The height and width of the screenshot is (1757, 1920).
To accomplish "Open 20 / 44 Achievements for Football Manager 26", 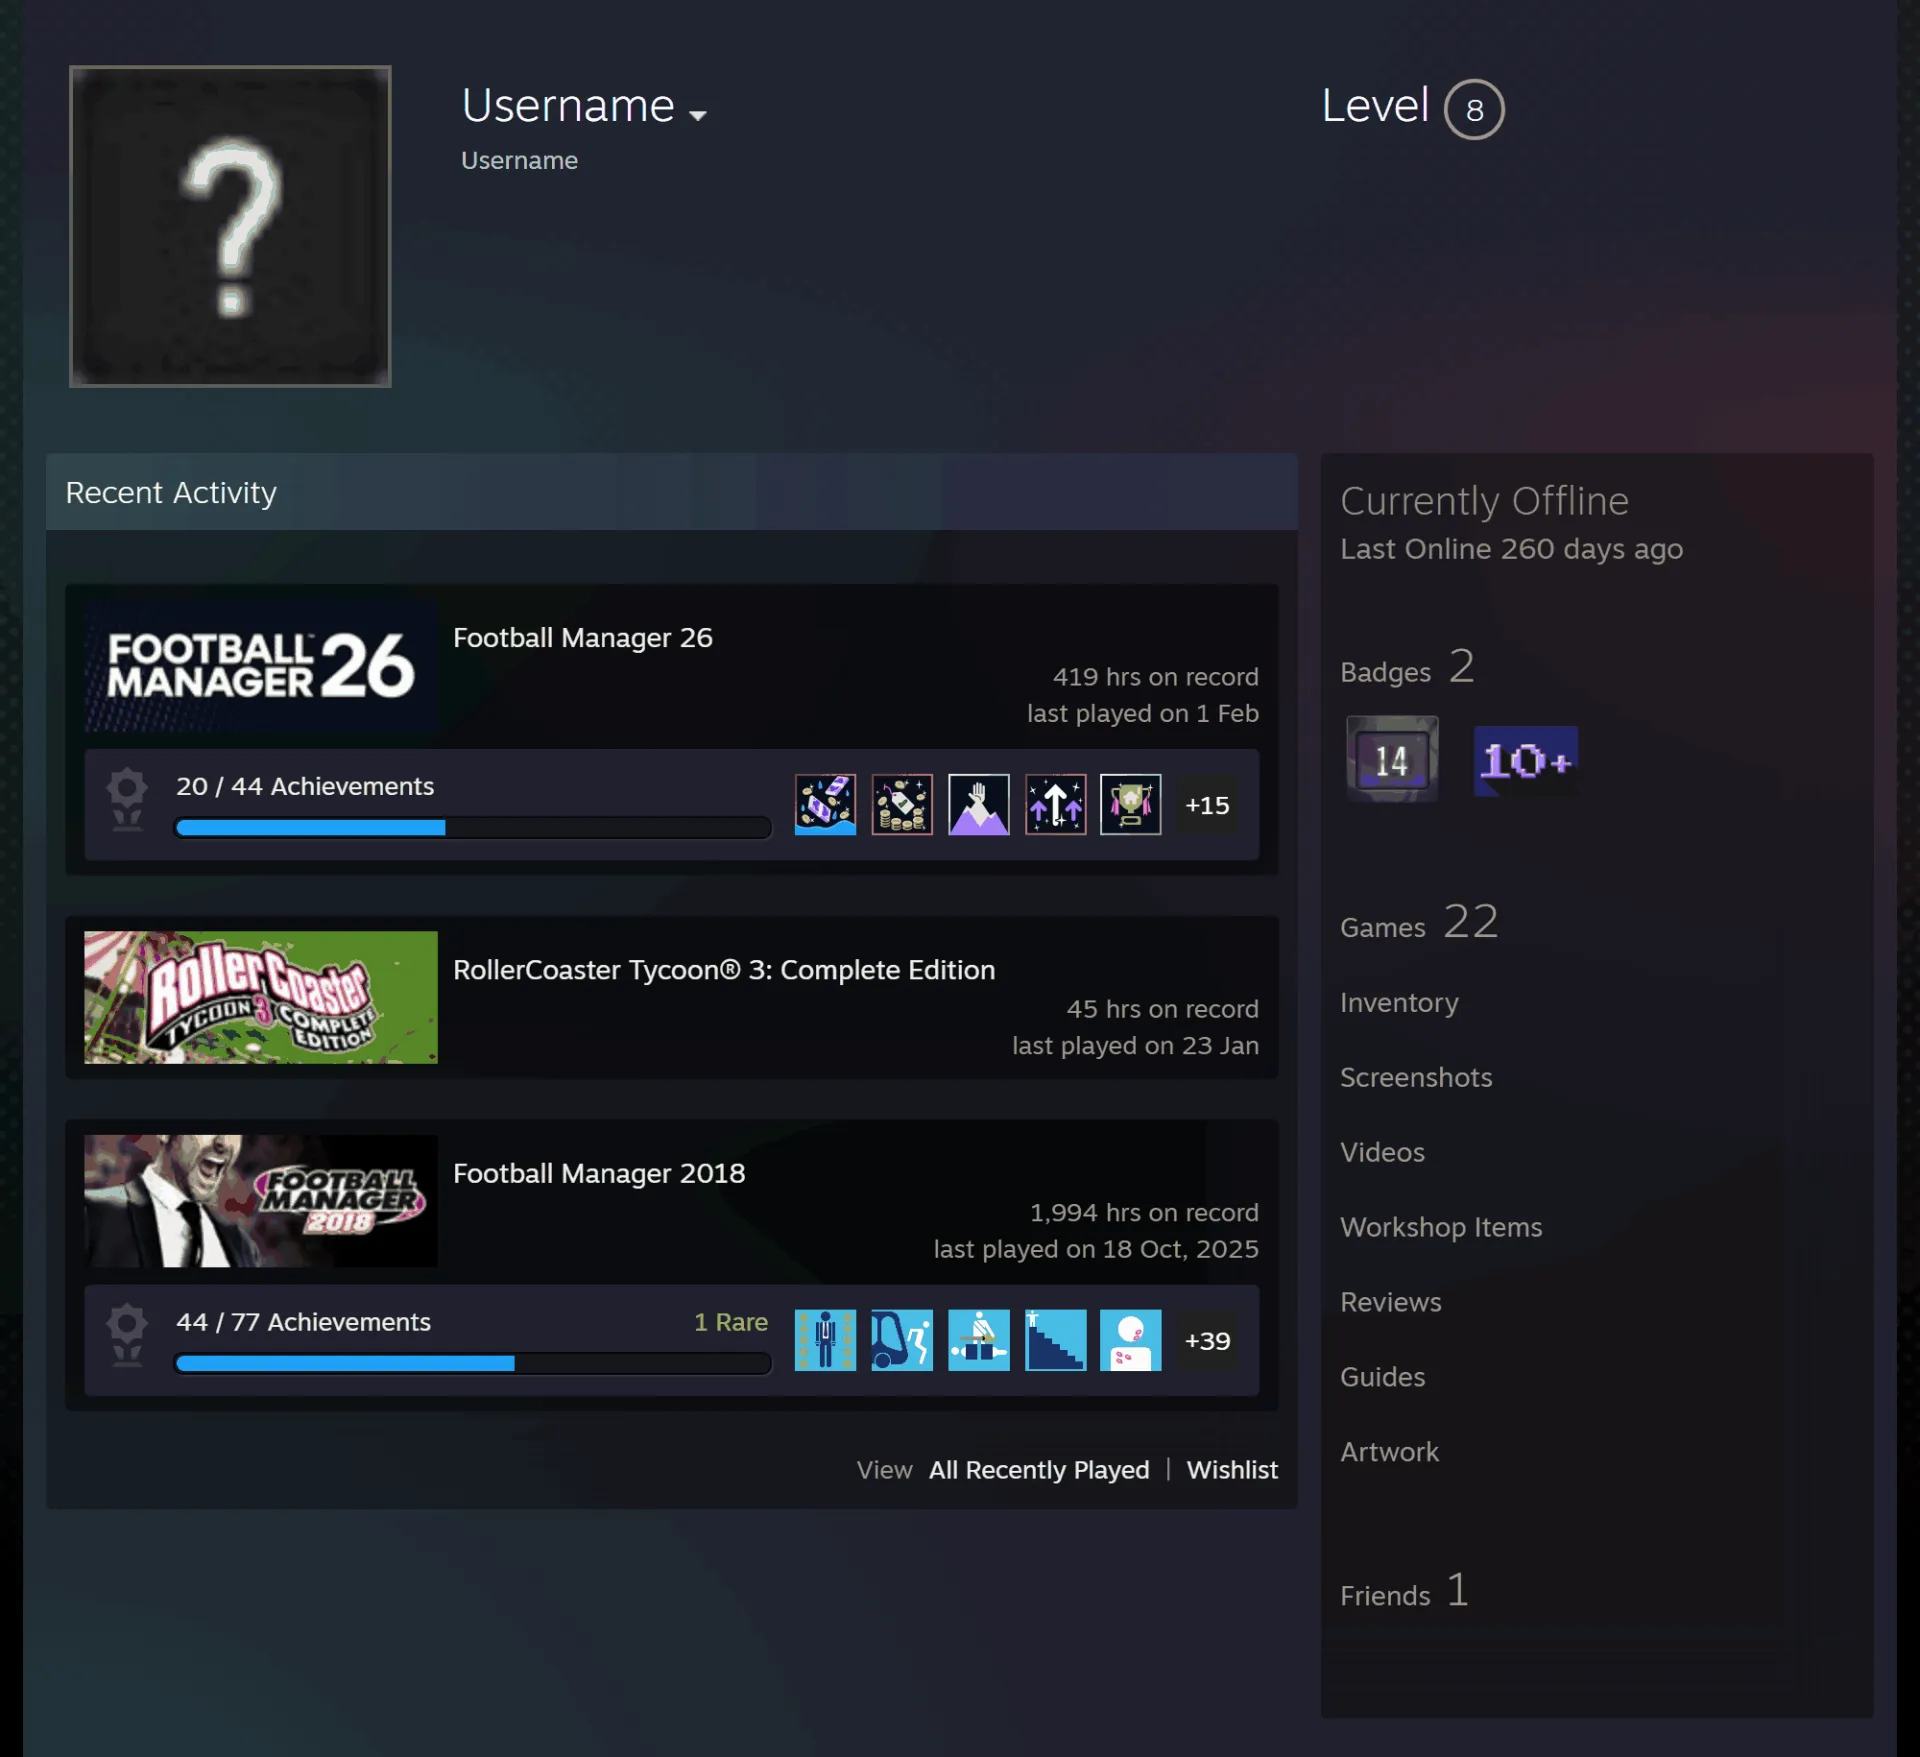I will 305,787.
